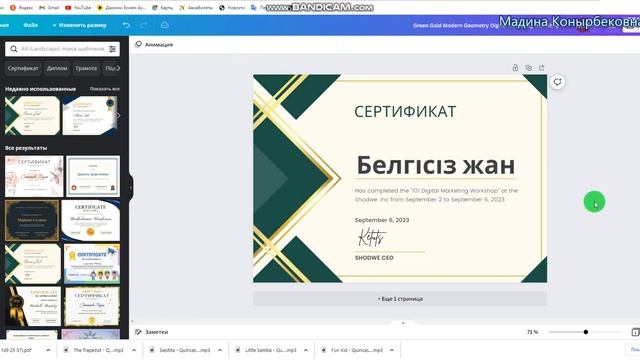Select the dark navy gold-bordered template

(x=32, y=220)
